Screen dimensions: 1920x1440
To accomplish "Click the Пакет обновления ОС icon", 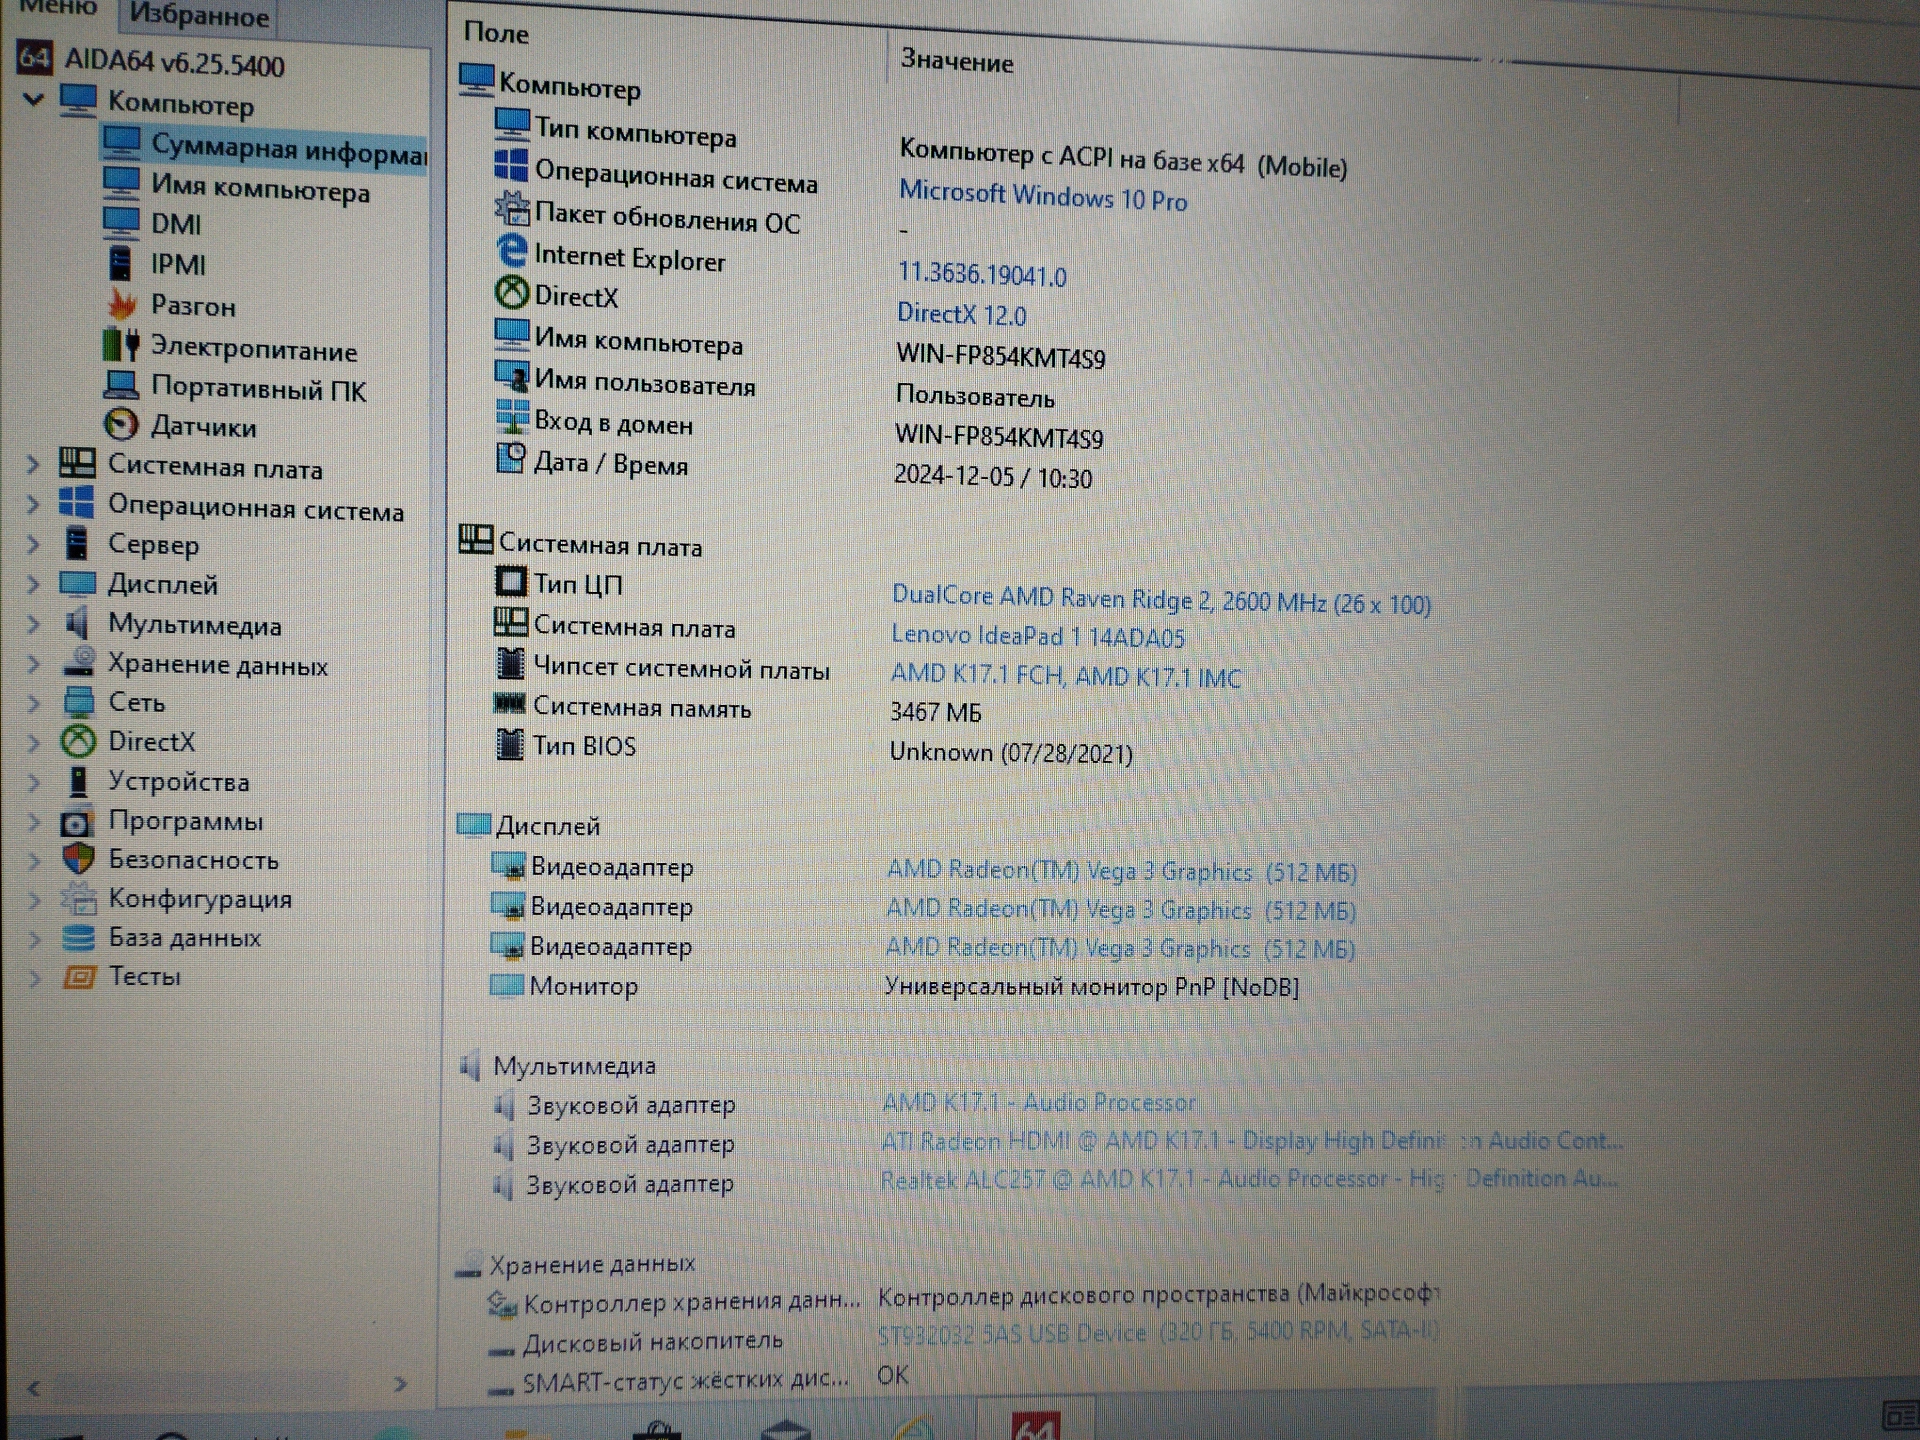I will (512, 209).
